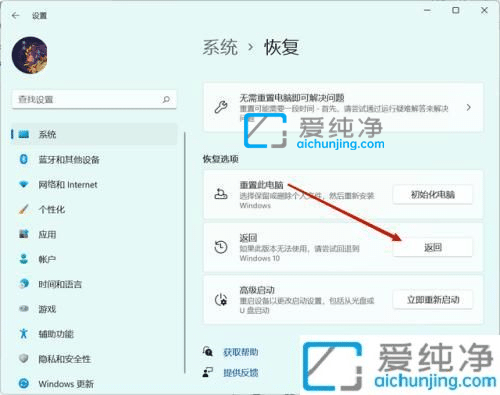The image size is (500, 395).
Task: Click the globe icon beside 时间和语言
Action: pos(24,284)
